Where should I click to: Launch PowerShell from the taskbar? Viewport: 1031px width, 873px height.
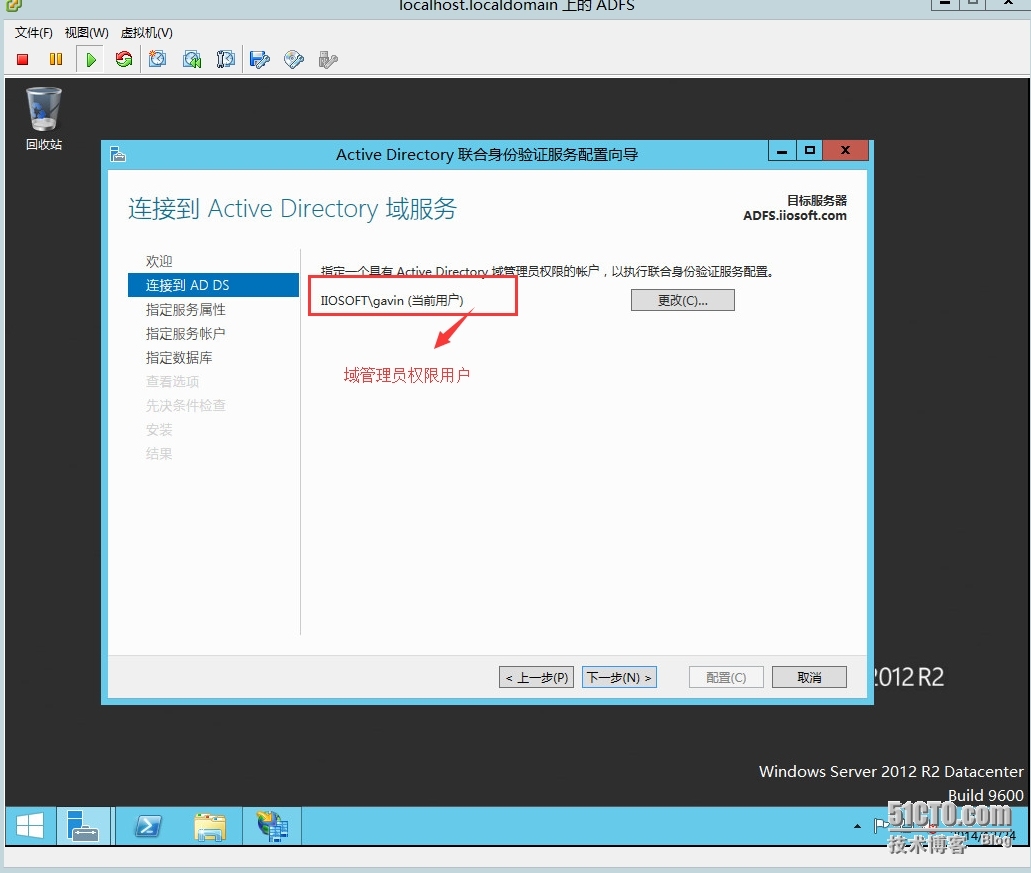(148, 826)
